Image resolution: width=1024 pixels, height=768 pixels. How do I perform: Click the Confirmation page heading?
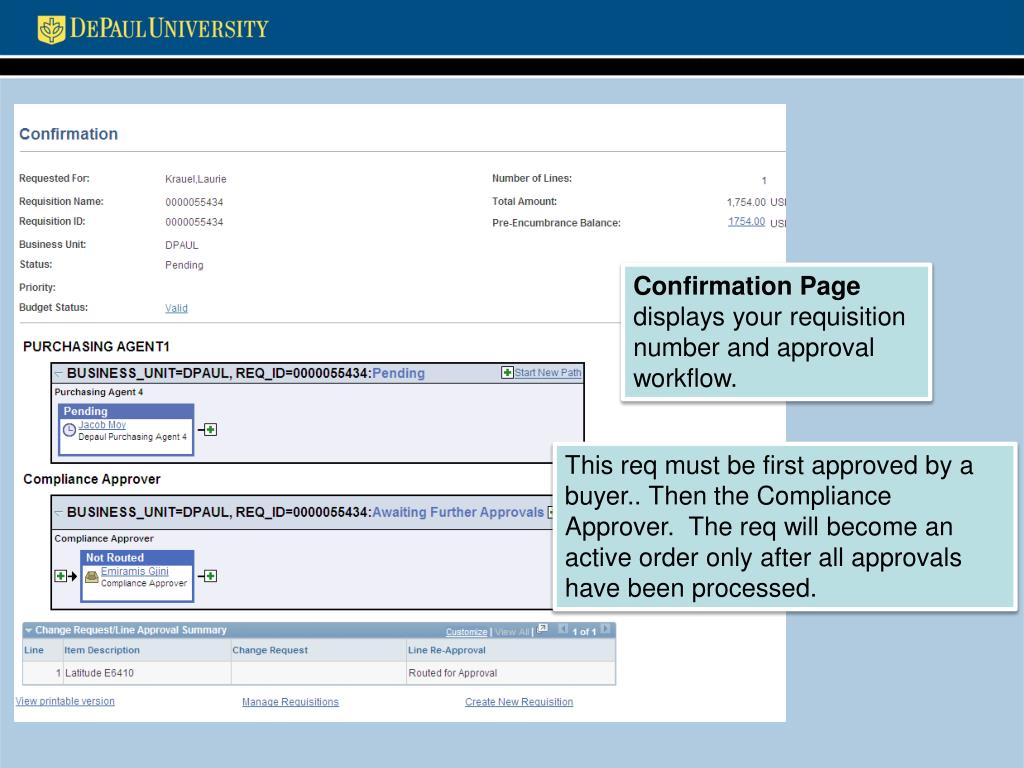coord(69,134)
